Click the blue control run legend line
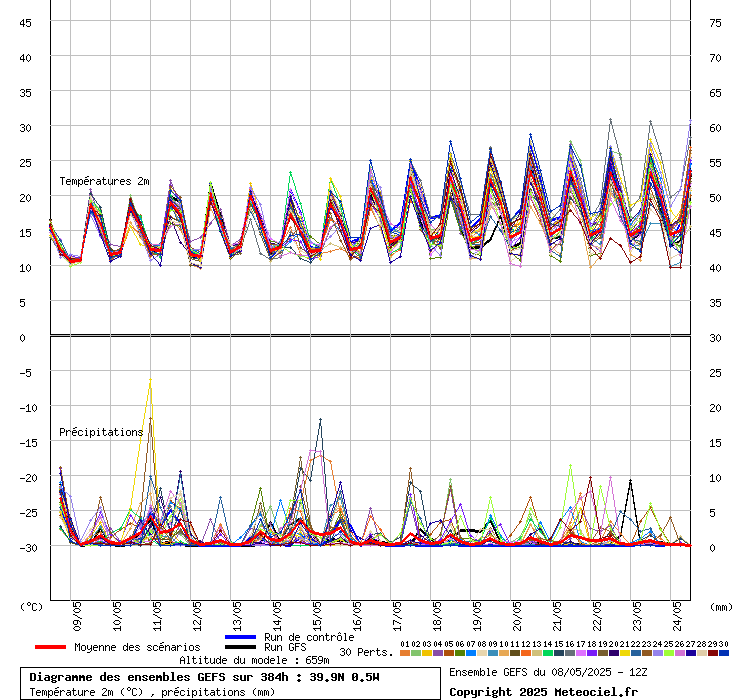This screenshot has width=740, height=700. pos(241,637)
